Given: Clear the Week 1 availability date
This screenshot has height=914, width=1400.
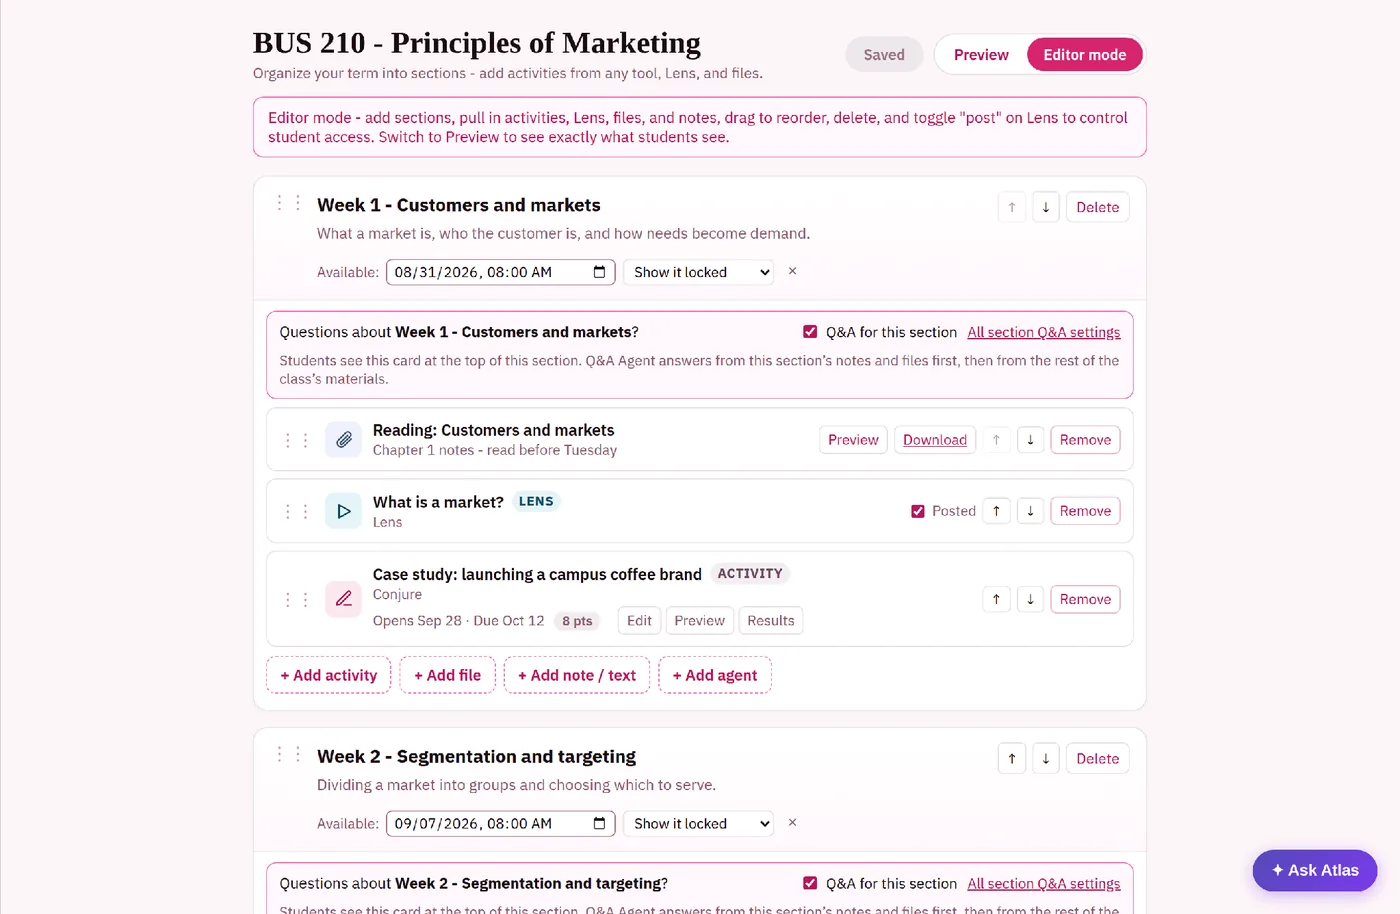Looking at the screenshot, I should 792,271.
